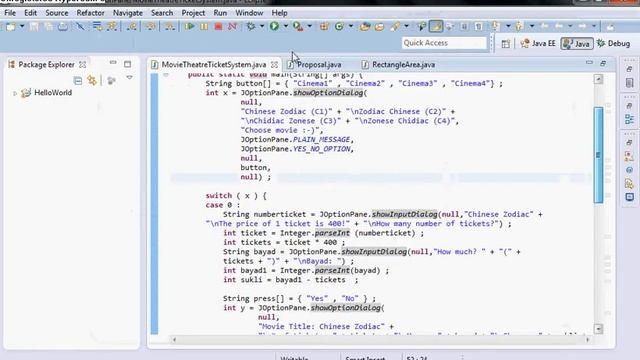Open dropdown arrow beside Debug icon
The height and width of the screenshot is (360, 640).
point(262,27)
